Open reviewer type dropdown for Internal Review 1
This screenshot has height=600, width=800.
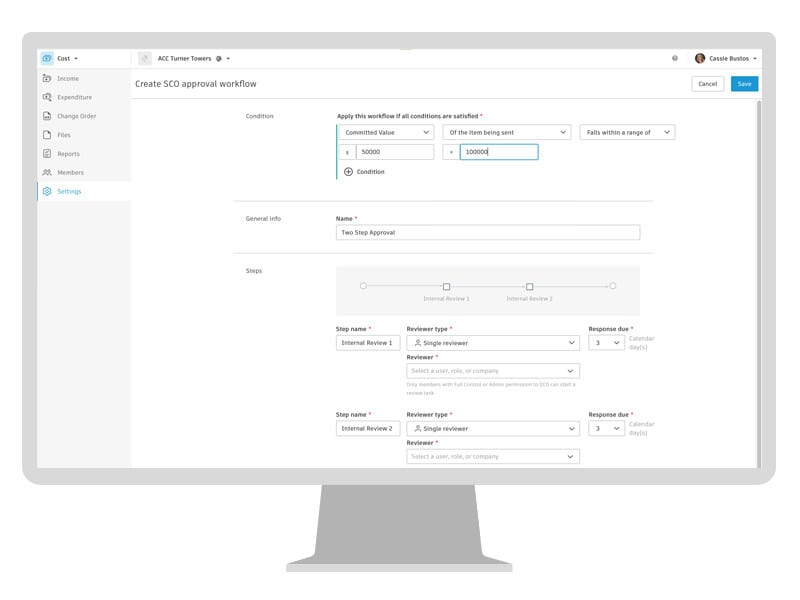click(493, 343)
